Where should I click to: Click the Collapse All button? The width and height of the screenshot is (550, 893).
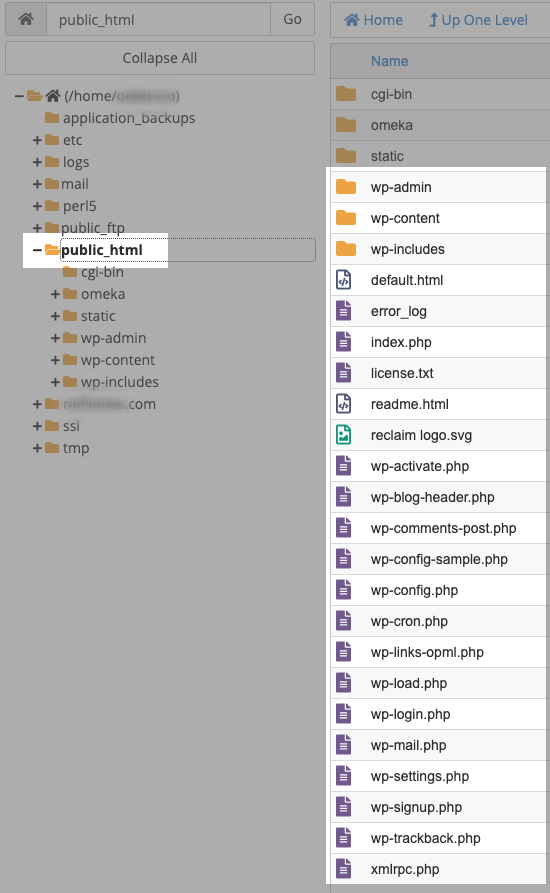pyautogui.click(x=160, y=58)
